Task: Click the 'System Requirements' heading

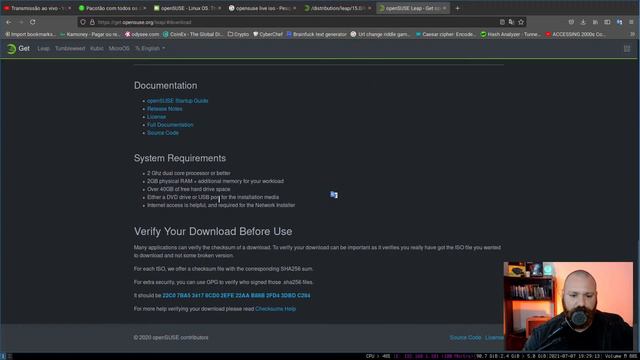Action: pyautogui.click(x=180, y=158)
